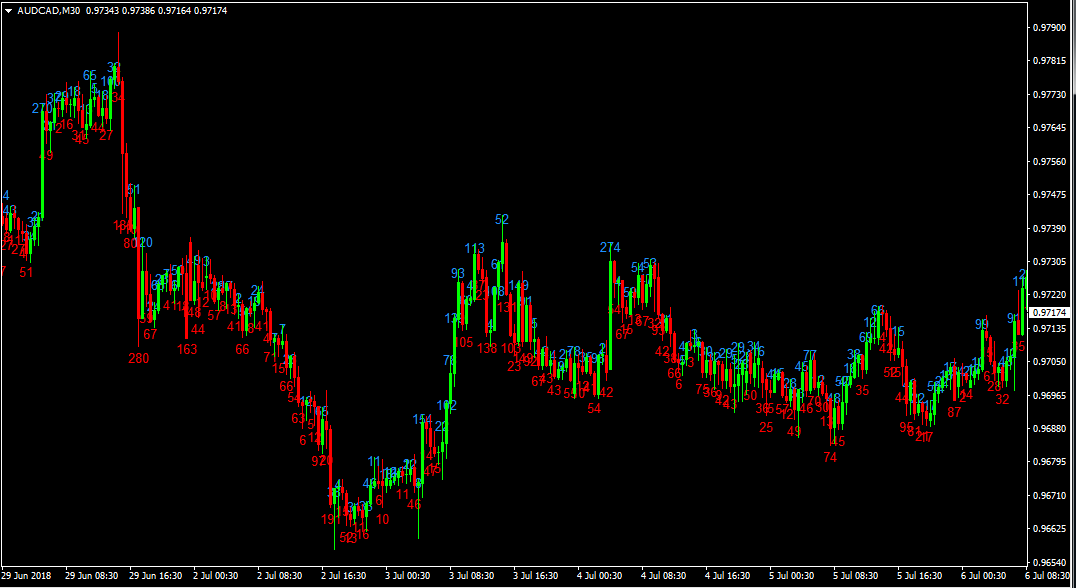Click the red 87 volume label
Image resolution: width=1076 pixels, height=588 pixels.
tap(954, 412)
